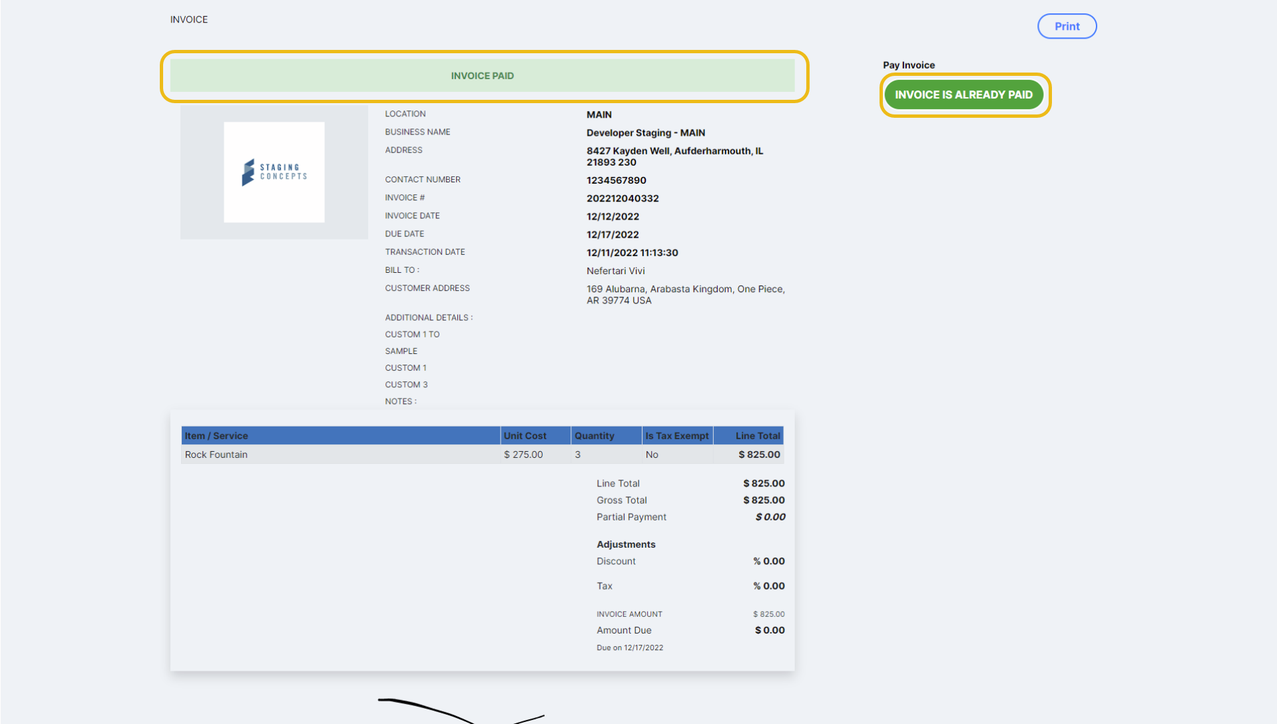Click the Staging Concepts logo image
This screenshot has height=724, width=1277.
[274, 172]
